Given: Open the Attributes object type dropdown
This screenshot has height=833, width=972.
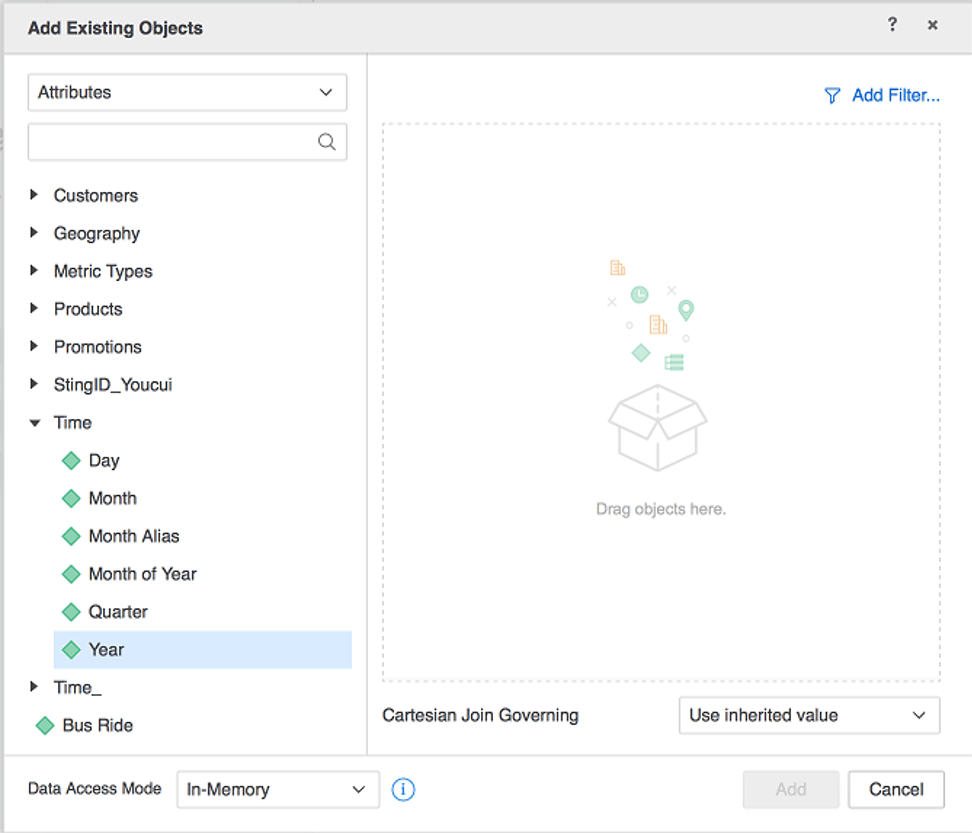Looking at the screenshot, I should (187, 92).
